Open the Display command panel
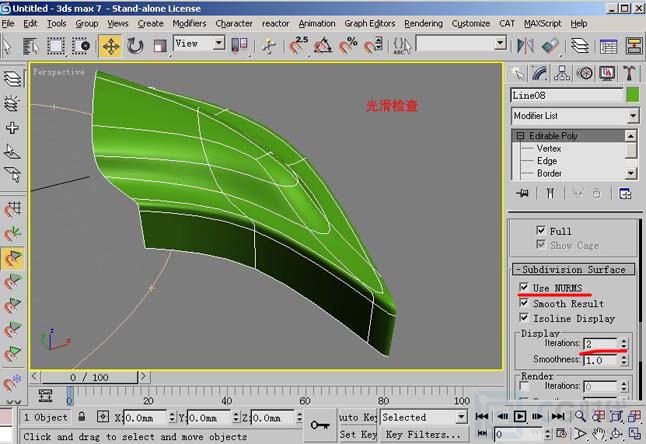 [607, 73]
